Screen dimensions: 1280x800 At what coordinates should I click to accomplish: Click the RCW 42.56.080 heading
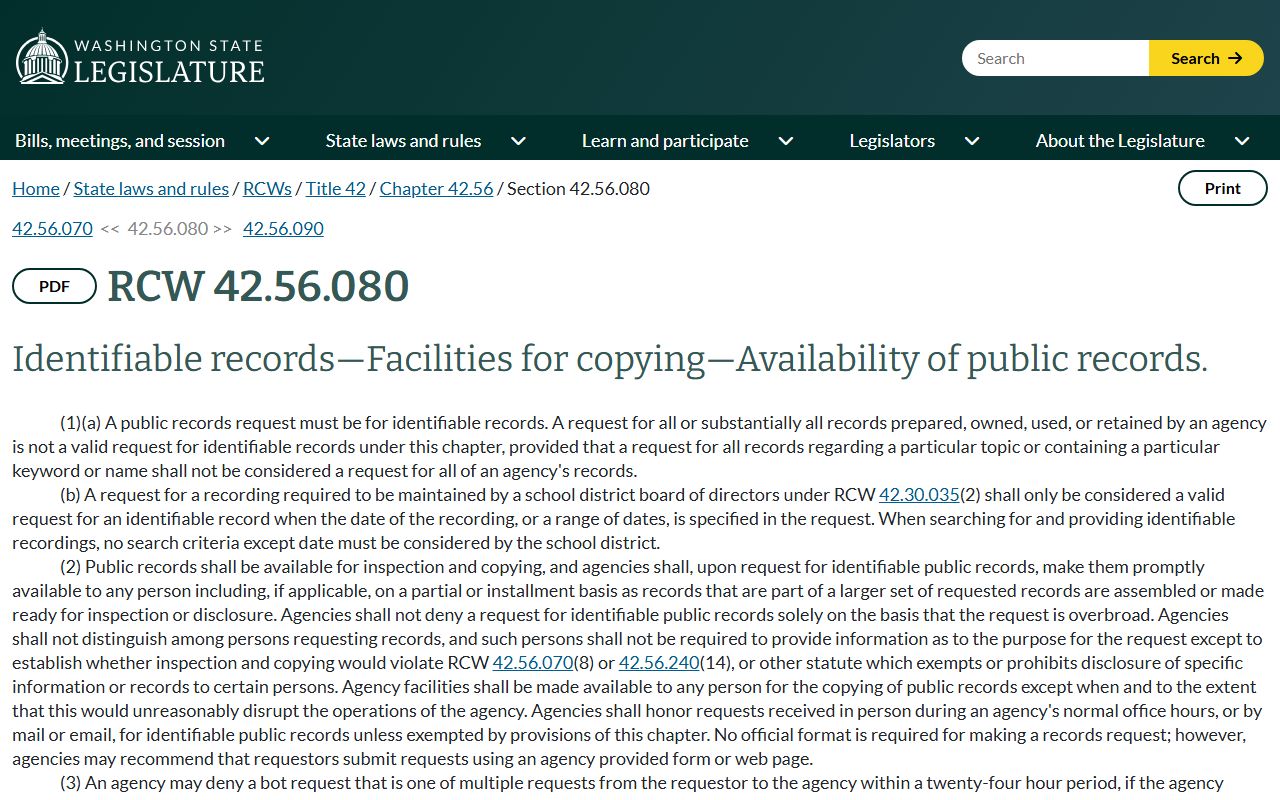258,286
